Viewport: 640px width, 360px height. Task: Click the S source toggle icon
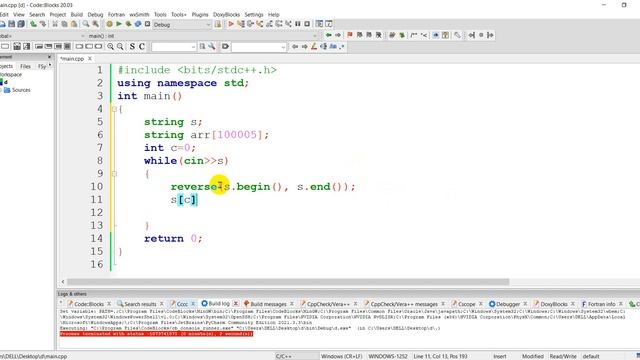[x=132, y=47]
